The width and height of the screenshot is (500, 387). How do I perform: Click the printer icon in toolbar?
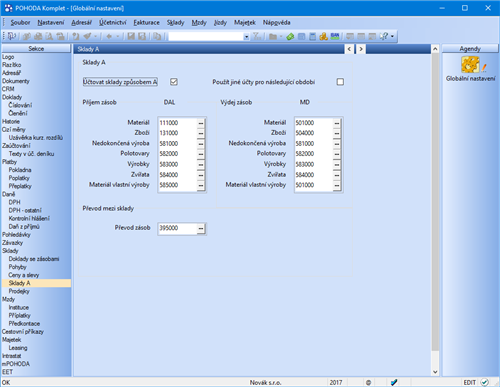pyautogui.click(x=38, y=36)
